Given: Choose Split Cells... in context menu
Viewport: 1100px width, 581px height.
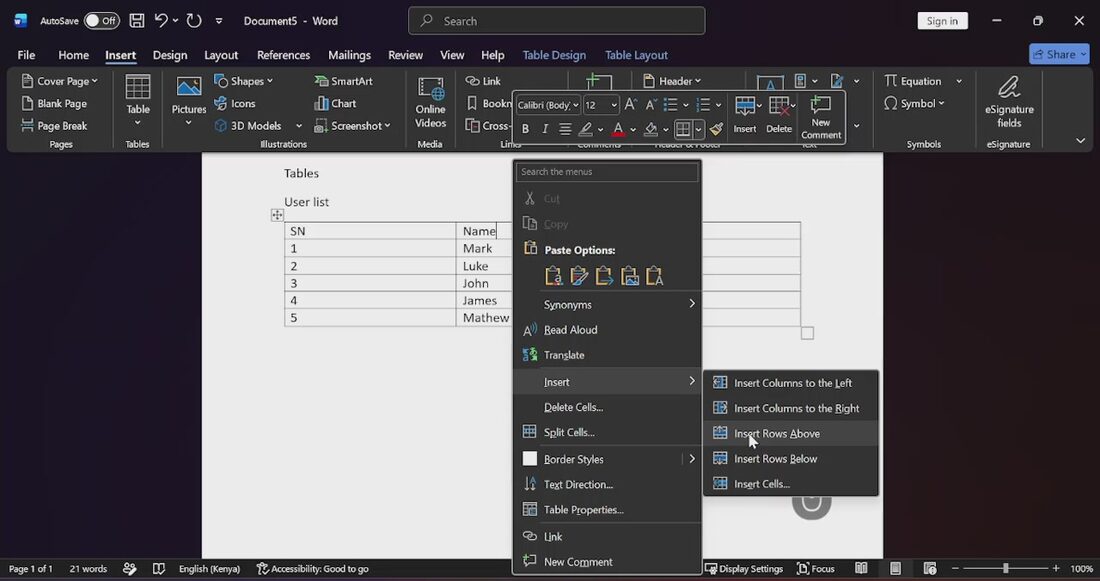Looking at the screenshot, I should 607,432.
